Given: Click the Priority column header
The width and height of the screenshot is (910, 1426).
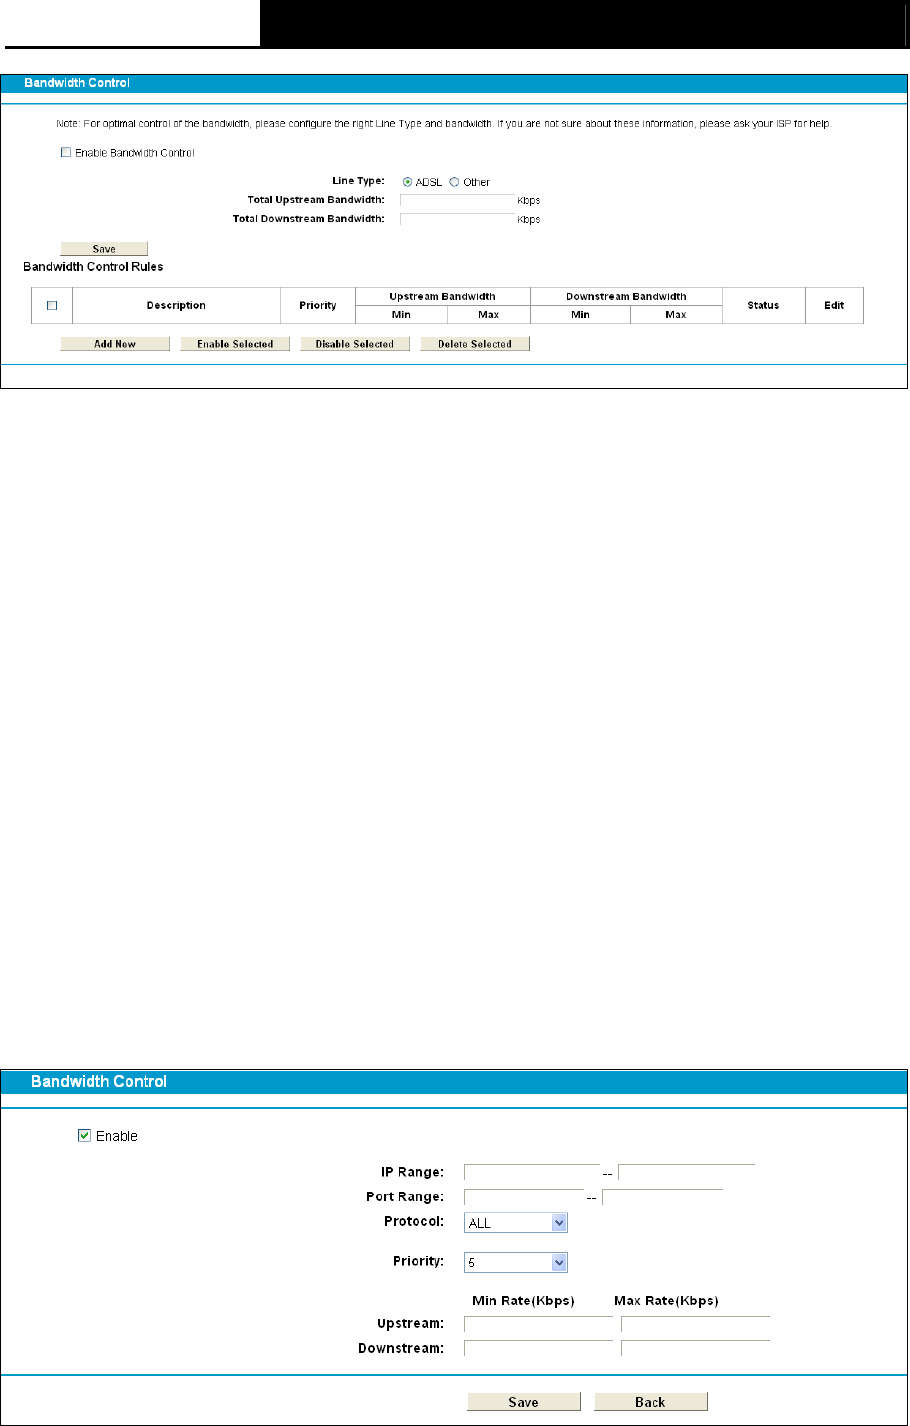Looking at the screenshot, I should pyautogui.click(x=318, y=306).
